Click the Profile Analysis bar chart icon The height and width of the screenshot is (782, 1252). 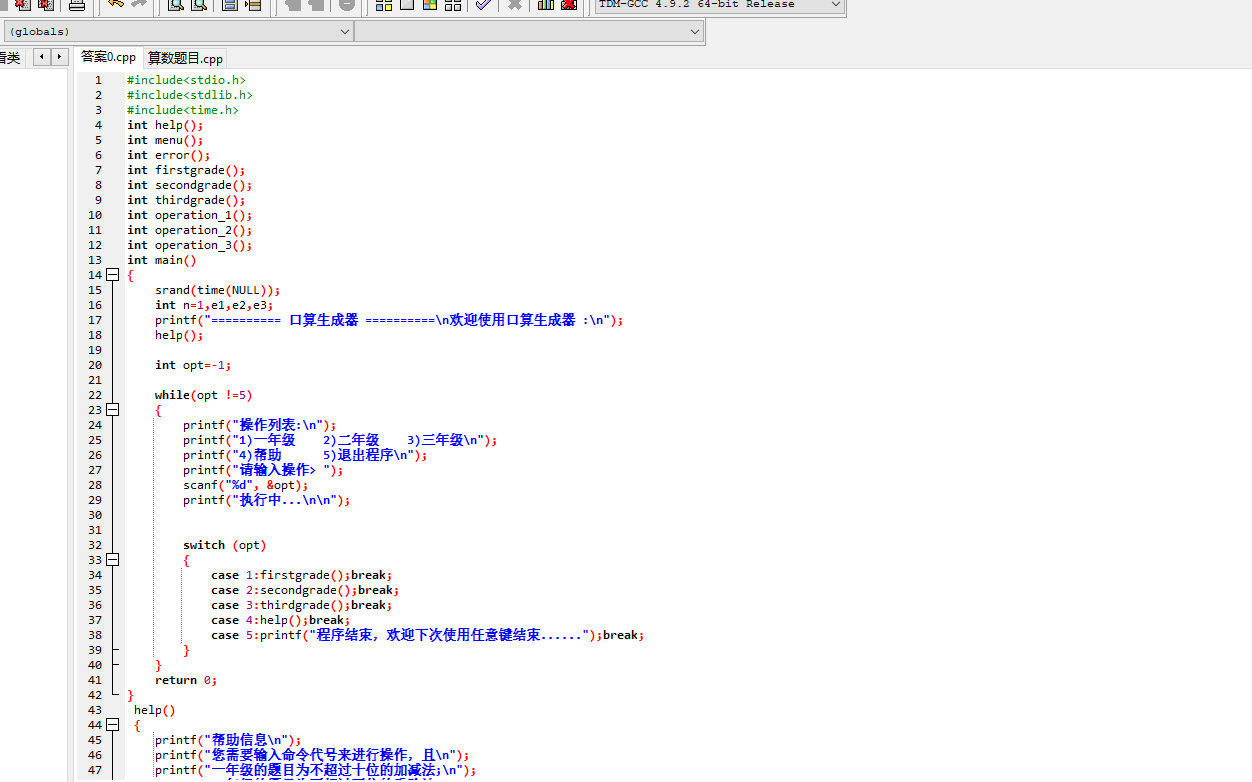click(546, 5)
